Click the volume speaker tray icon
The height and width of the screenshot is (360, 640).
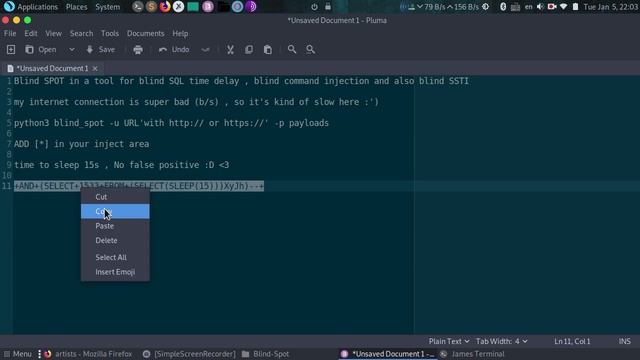point(540,7)
